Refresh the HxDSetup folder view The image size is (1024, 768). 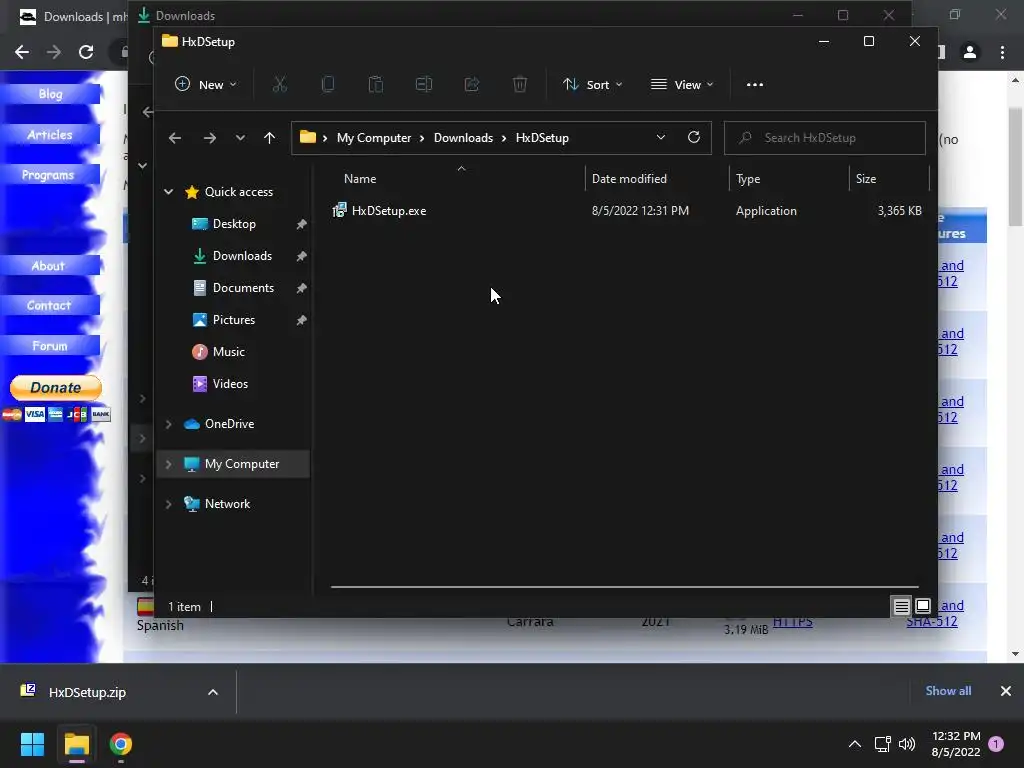pos(694,137)
